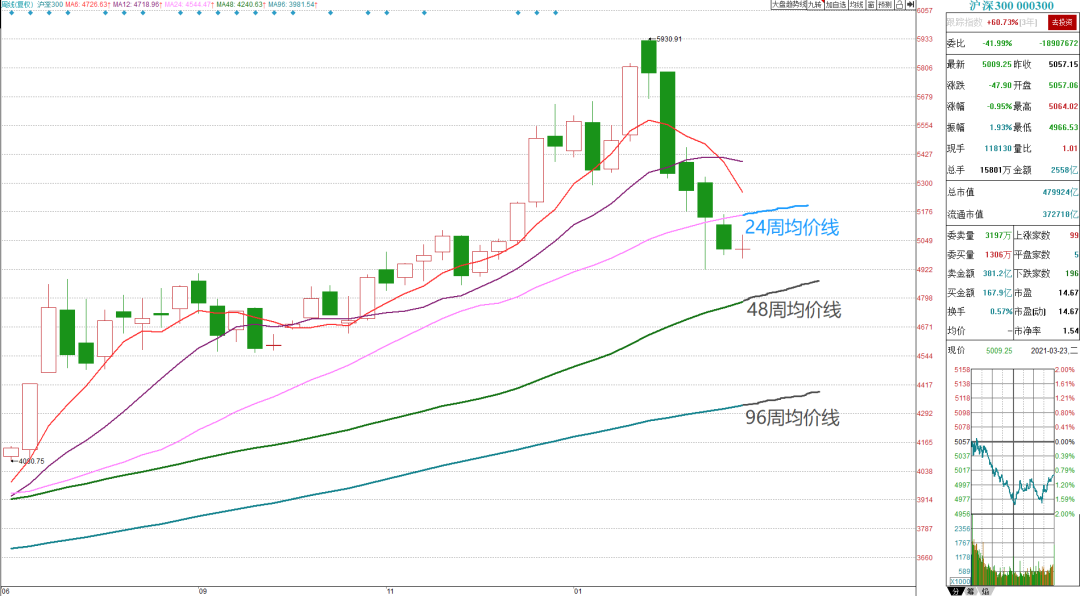Toggle the padlock lock icon
1080x596 pixels.
tap(900, 4)
